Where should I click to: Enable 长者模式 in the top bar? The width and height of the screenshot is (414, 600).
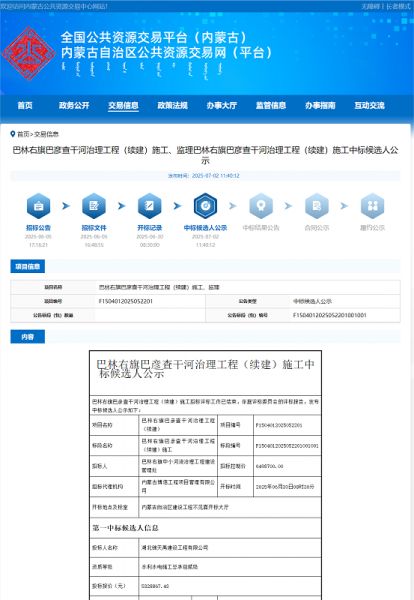[398, 7]
